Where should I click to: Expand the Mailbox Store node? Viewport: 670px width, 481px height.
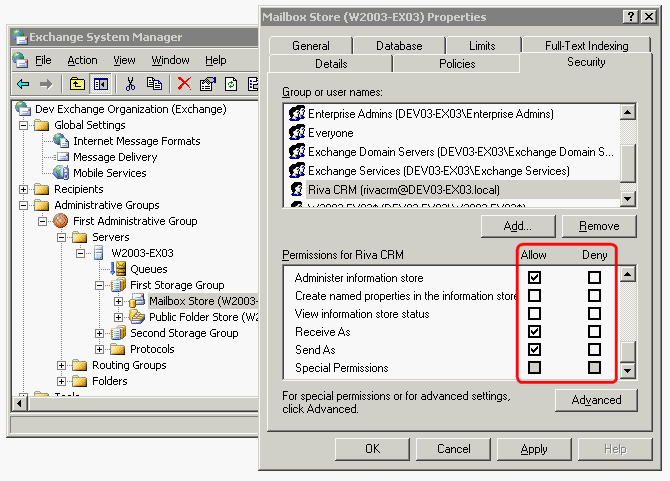118,301
